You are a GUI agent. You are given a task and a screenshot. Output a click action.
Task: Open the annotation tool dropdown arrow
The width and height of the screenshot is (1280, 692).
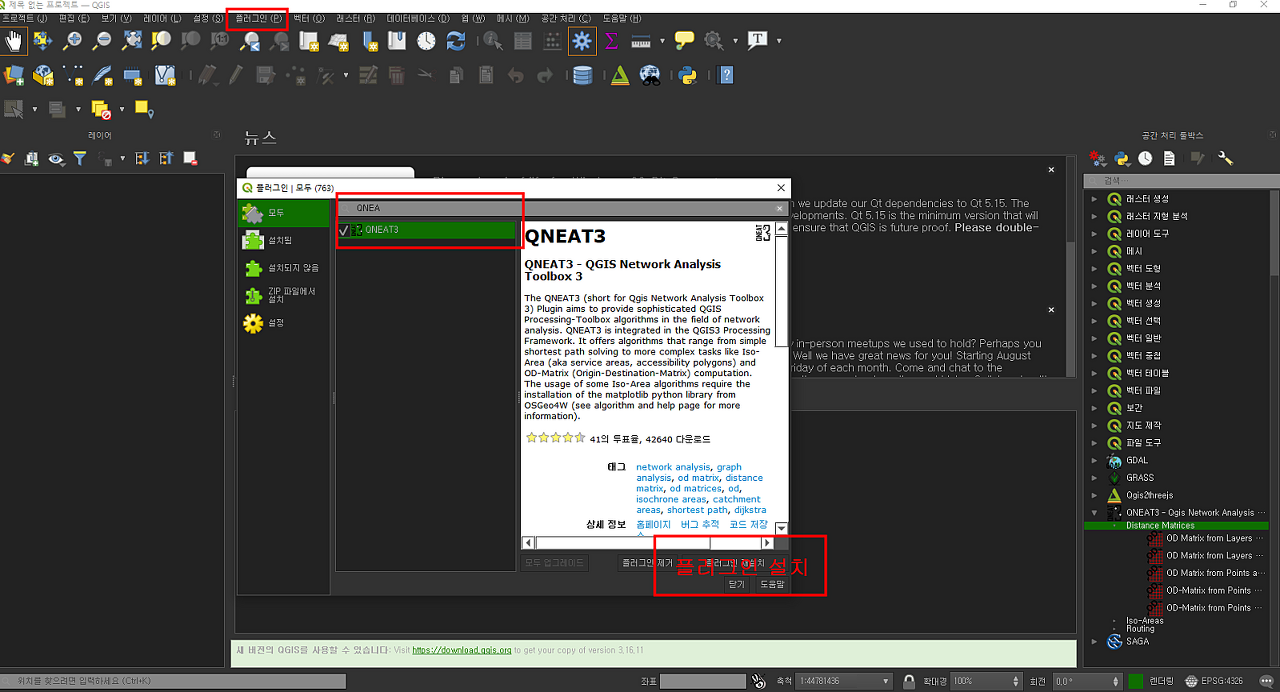pyautogui.click(x=779, y=41)
